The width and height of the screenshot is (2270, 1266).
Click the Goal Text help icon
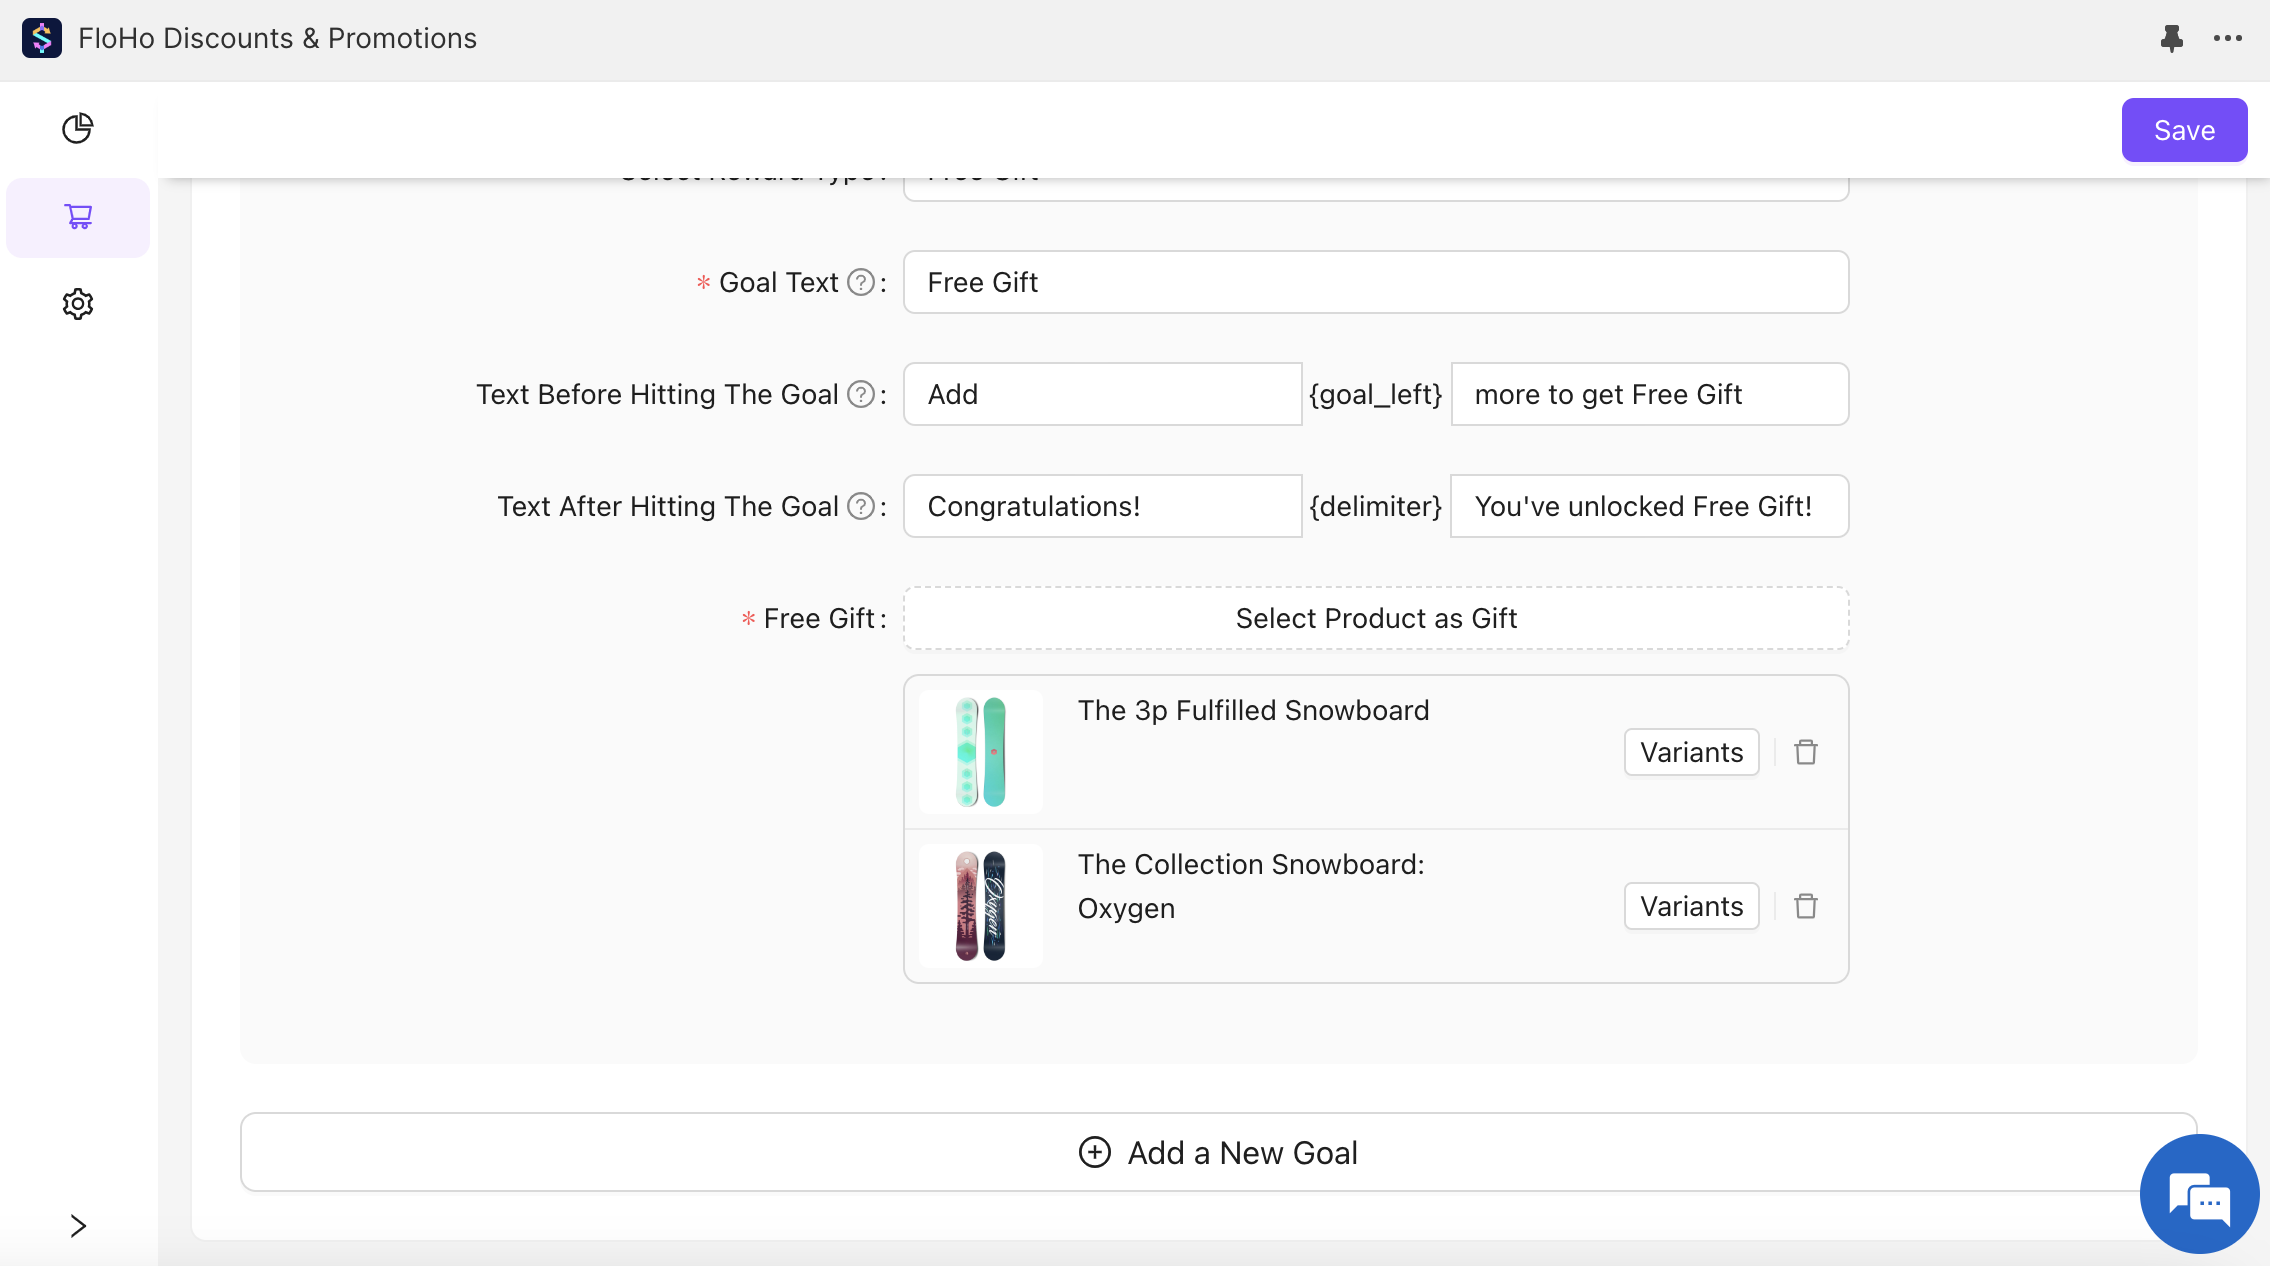tap(860, 283)
